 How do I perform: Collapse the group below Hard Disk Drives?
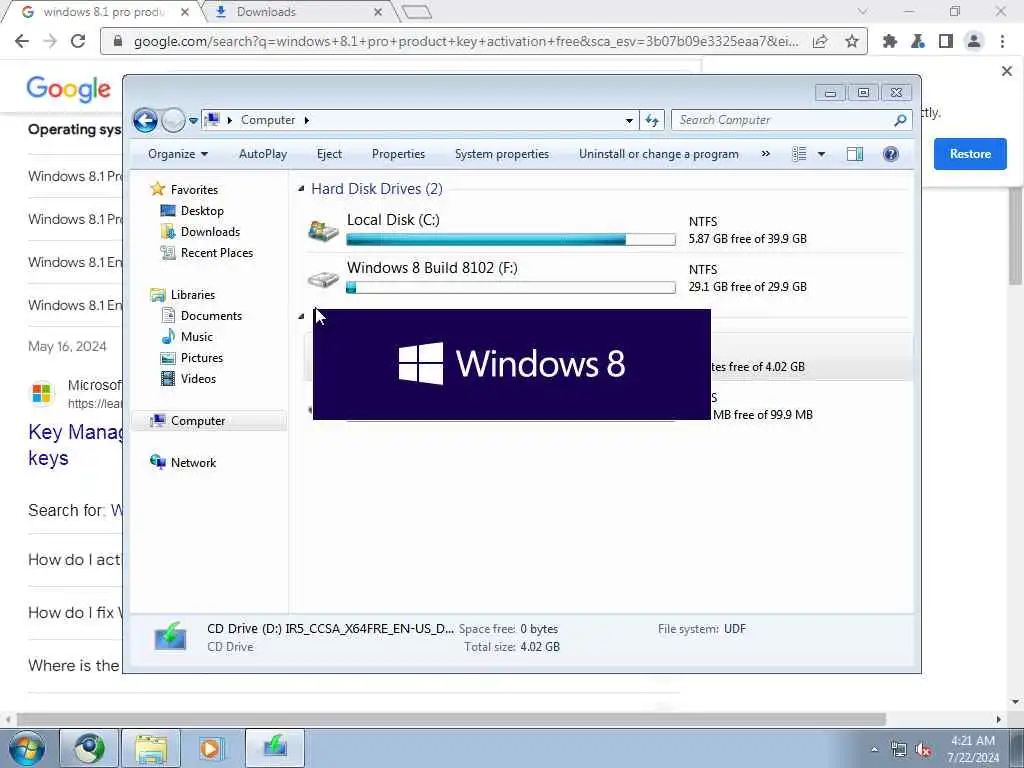click(301, 316)
